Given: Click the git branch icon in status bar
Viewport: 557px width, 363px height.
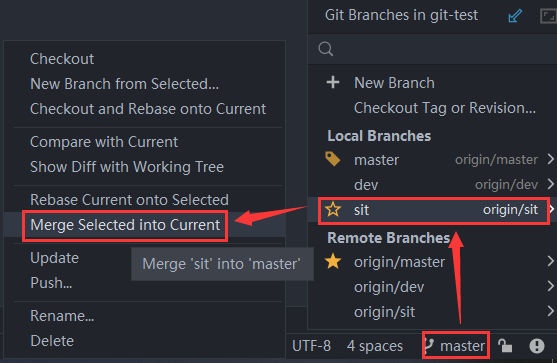Looking at the screenshot, I should tap(429, 345).
